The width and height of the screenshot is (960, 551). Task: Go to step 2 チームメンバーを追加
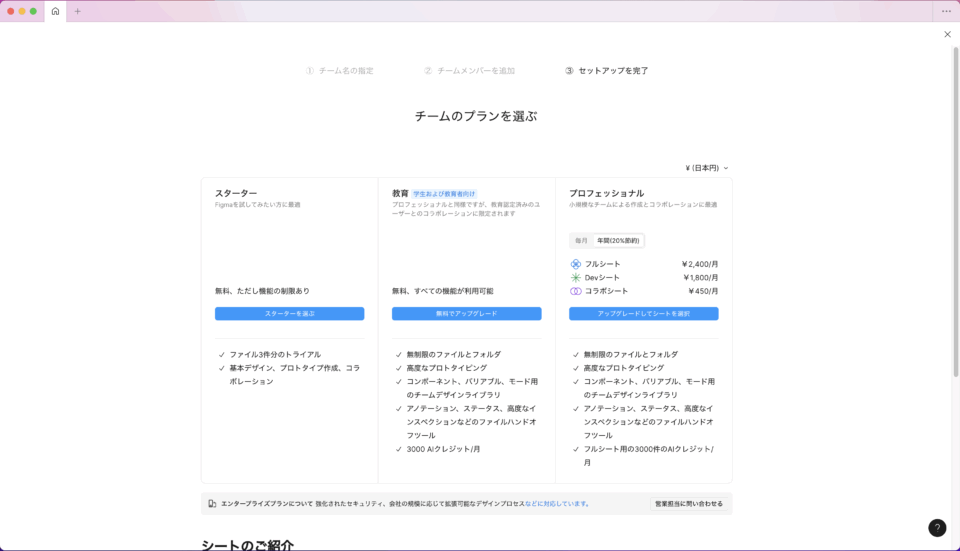(x=469, y=71)
